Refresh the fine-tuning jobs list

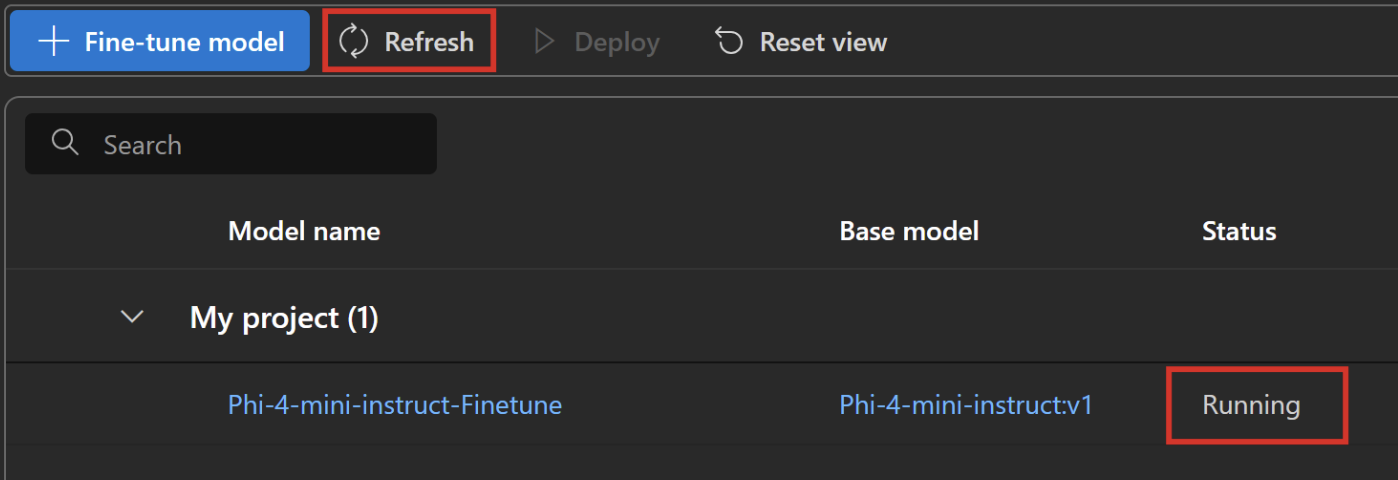(410, 41)
